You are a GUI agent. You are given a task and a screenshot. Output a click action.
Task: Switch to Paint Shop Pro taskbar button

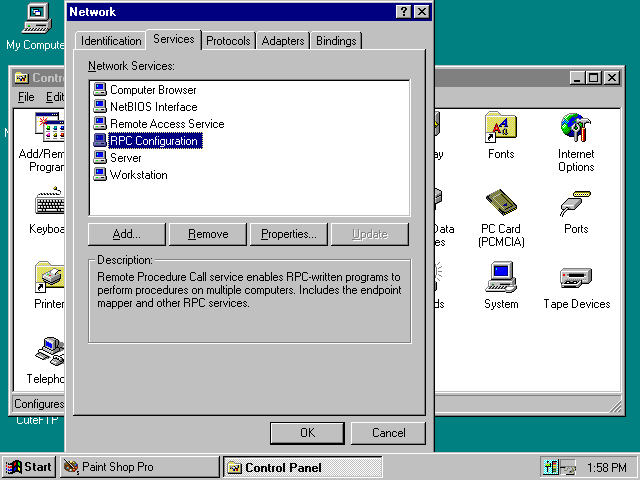click(x=140, y=467)
